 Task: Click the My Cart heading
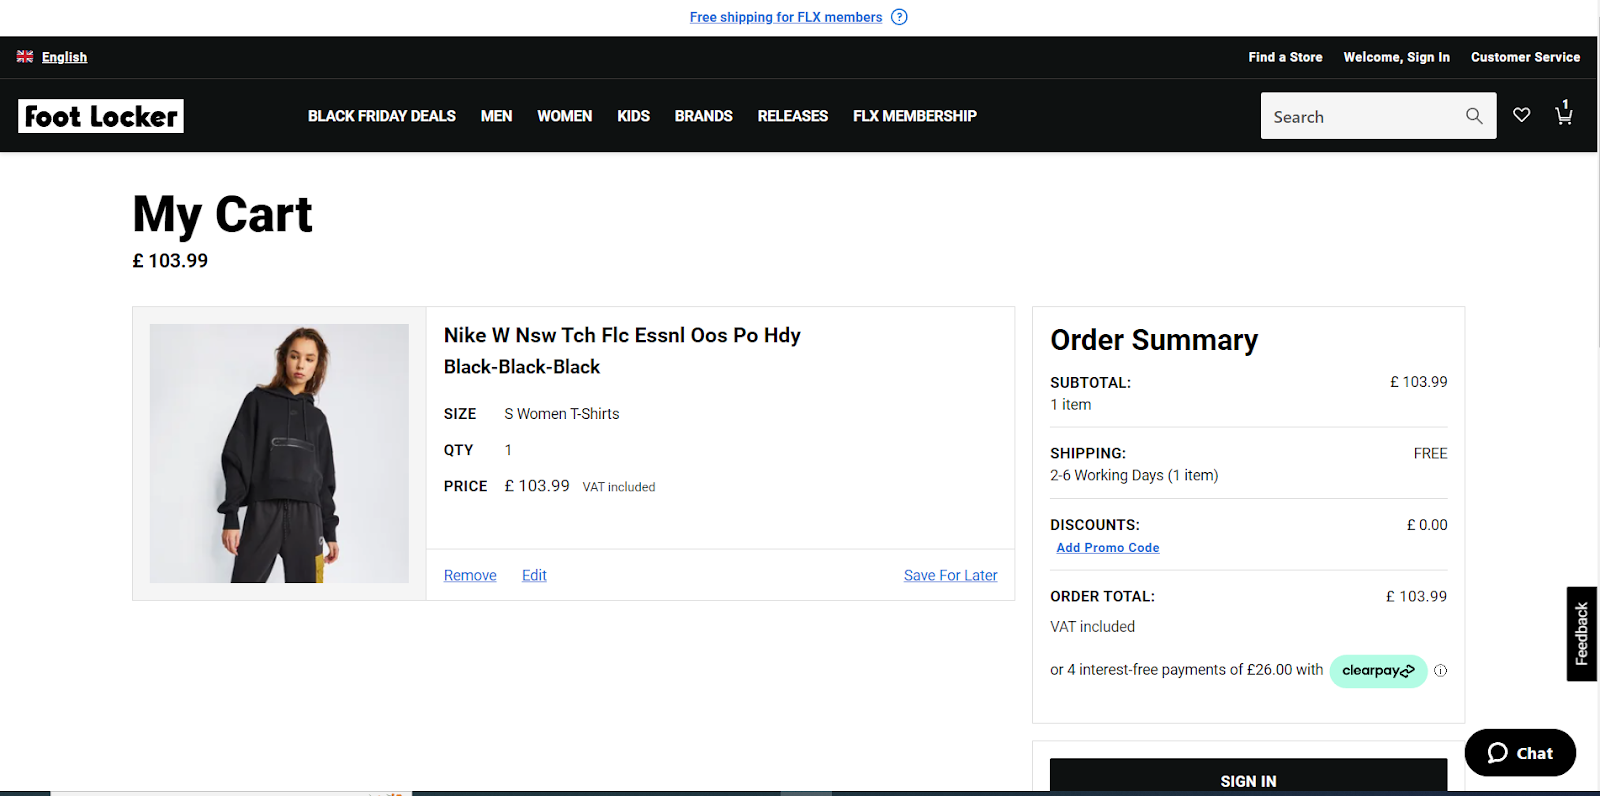coord(222,215)
